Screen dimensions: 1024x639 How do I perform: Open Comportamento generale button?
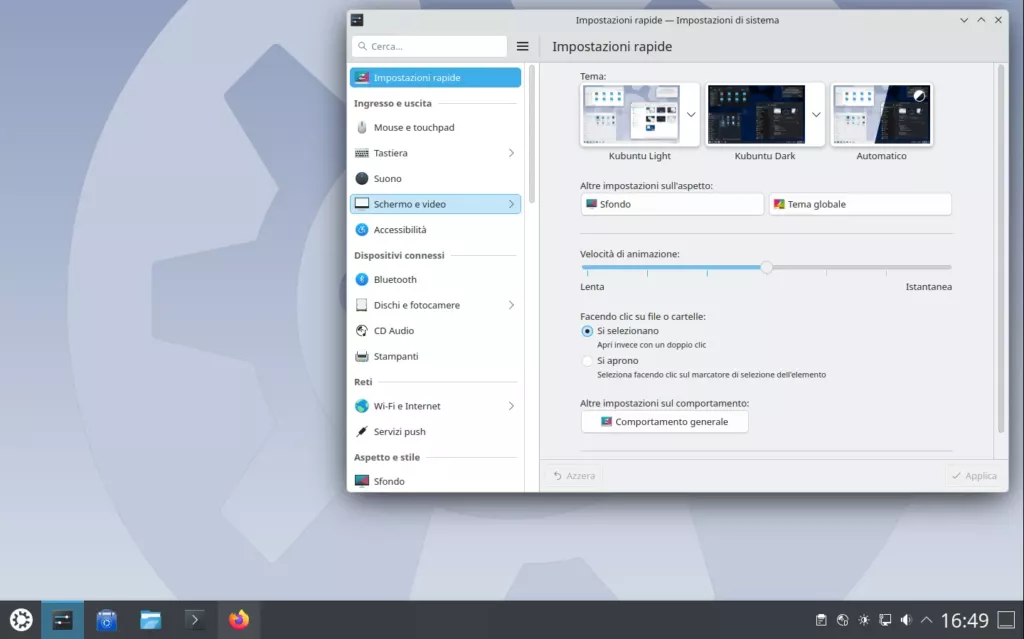664,421
